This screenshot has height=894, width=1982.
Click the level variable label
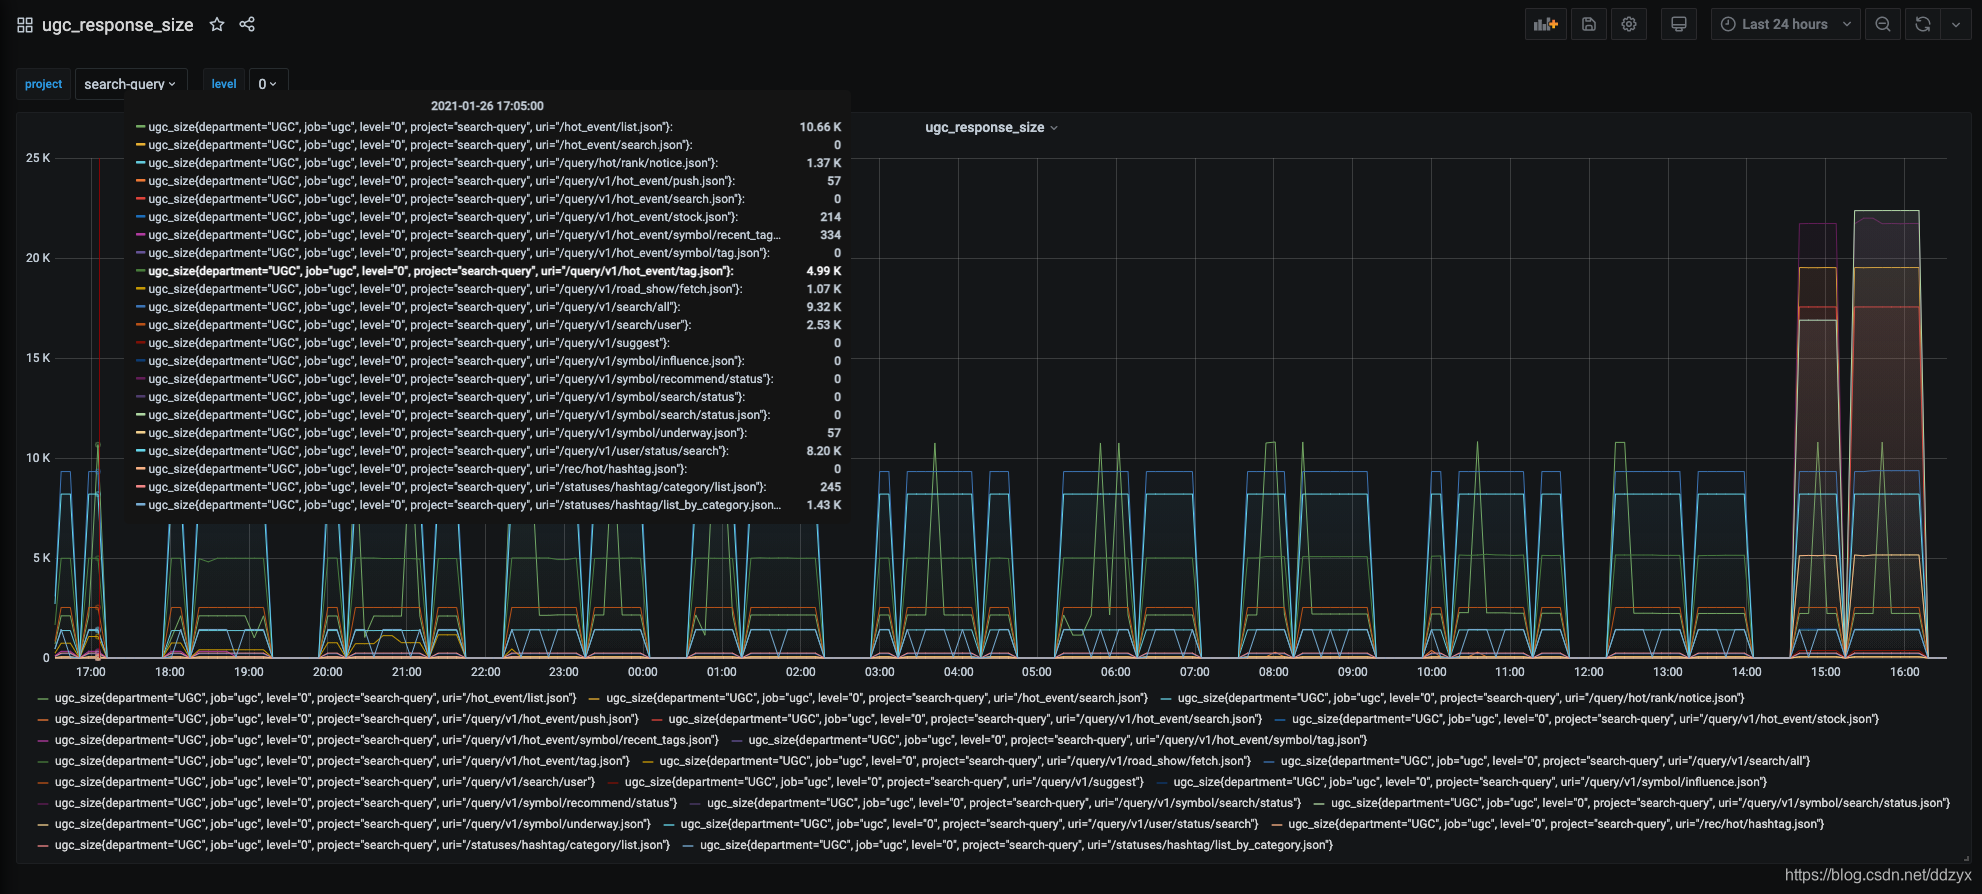click(x=224, y=84)
